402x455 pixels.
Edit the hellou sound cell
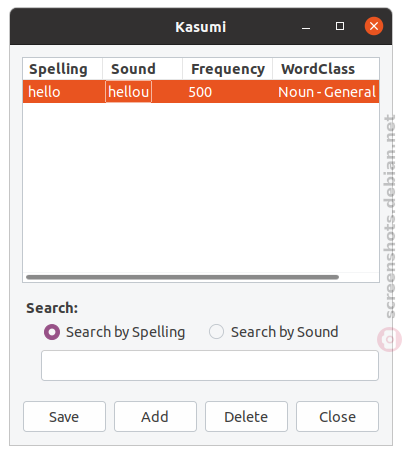click(129, 92)
